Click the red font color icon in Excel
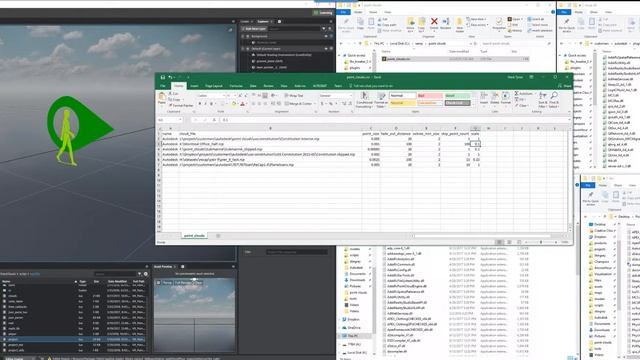The height and width of the screenshot is (360, 640). 242,104
